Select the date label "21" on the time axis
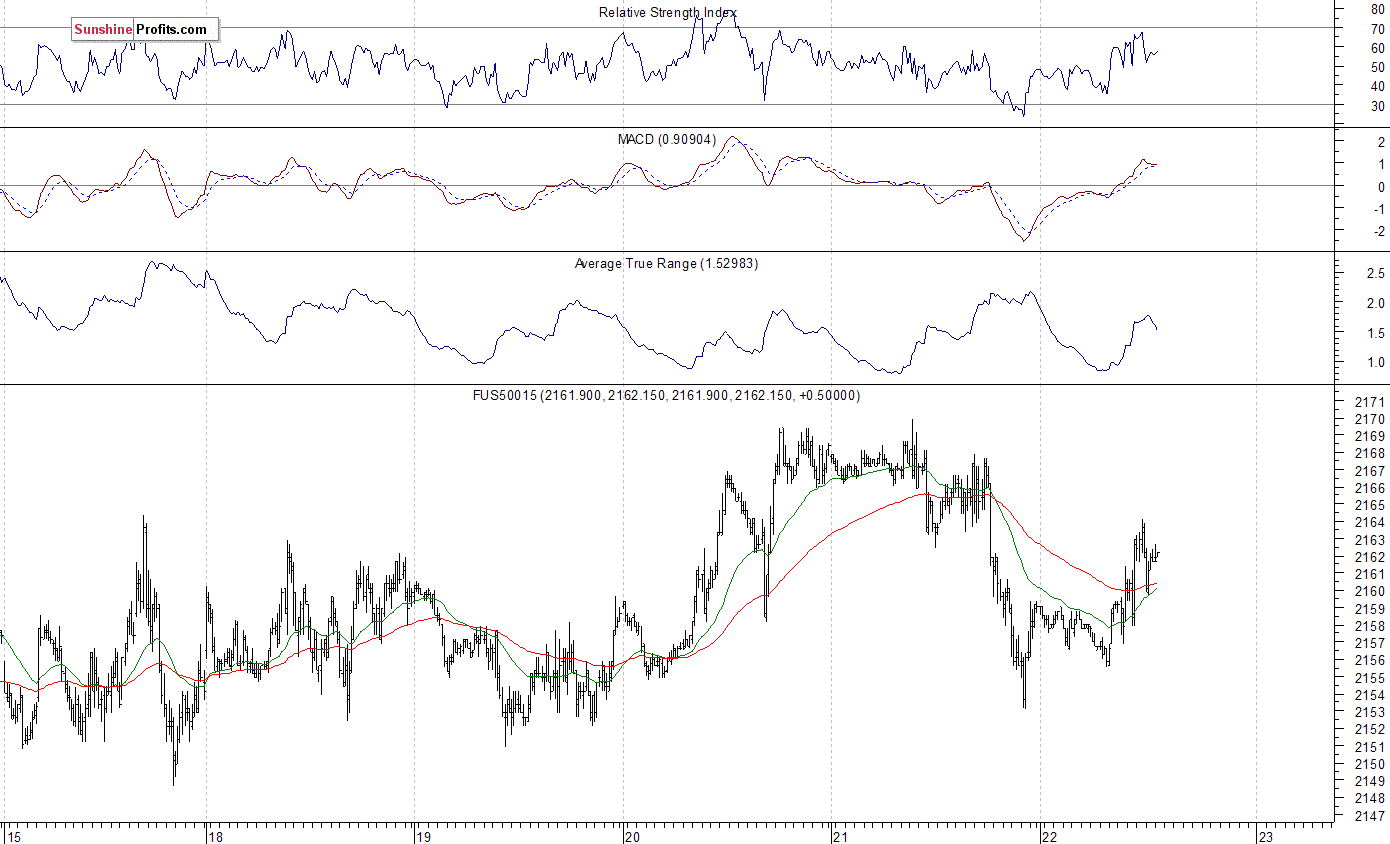Viewport: 1390px width, 844px height. (841, 836)
